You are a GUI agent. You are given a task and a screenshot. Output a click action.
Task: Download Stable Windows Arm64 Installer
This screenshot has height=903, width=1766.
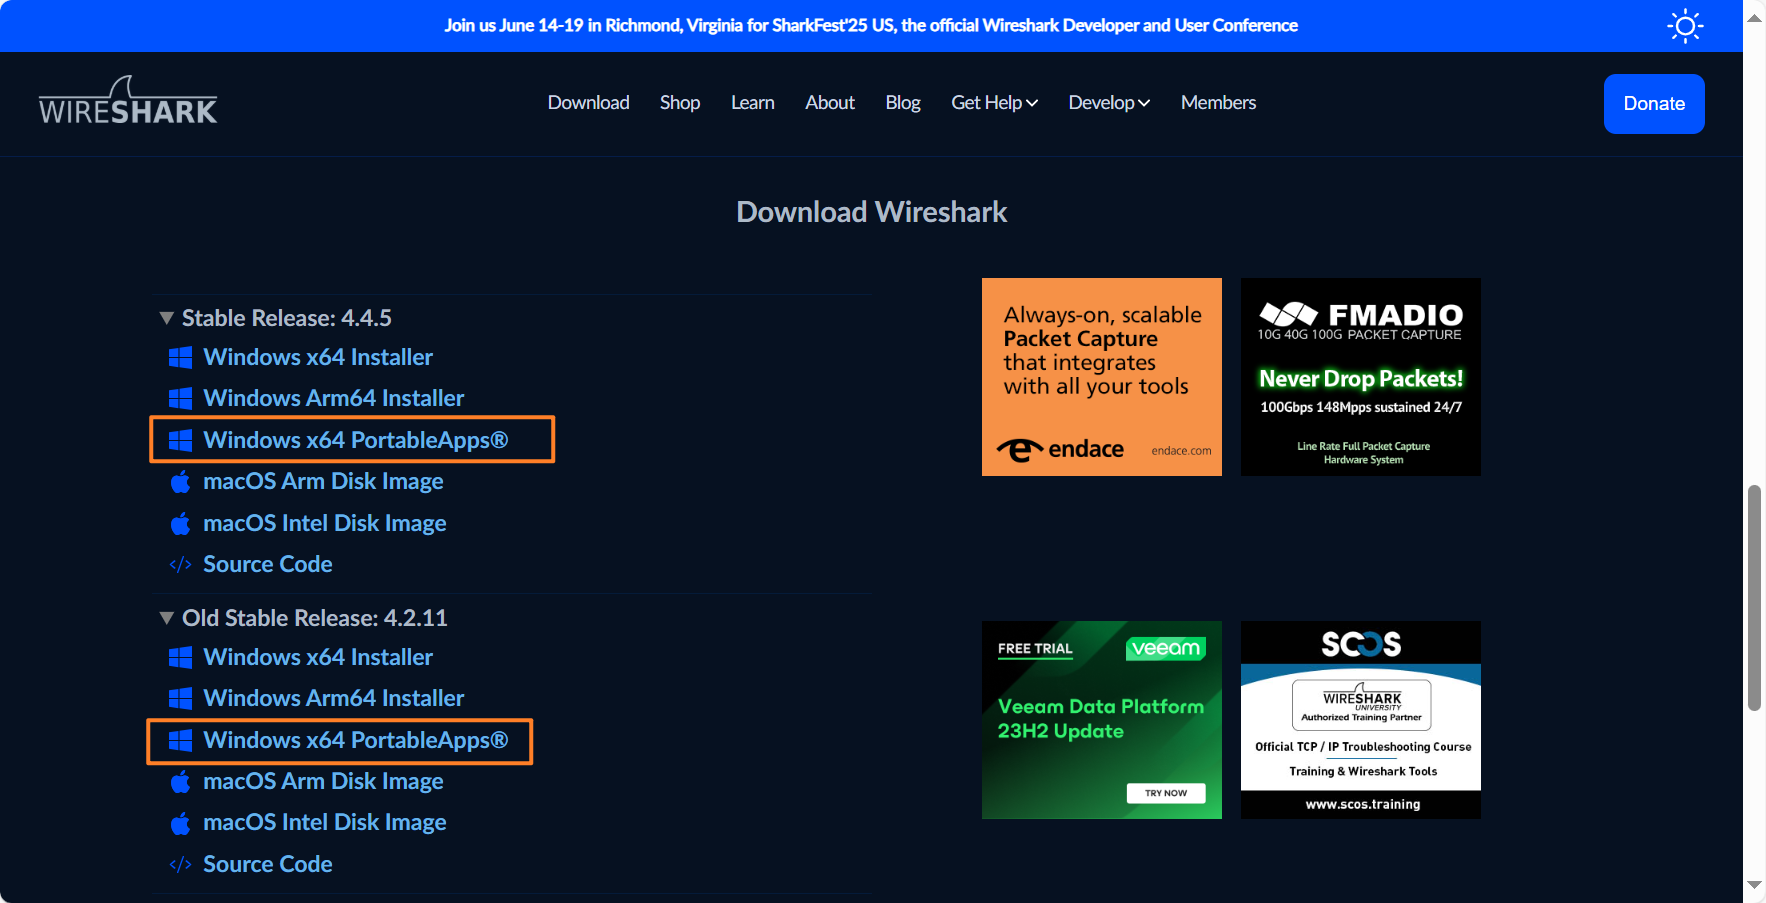click(x=334, y=398)
